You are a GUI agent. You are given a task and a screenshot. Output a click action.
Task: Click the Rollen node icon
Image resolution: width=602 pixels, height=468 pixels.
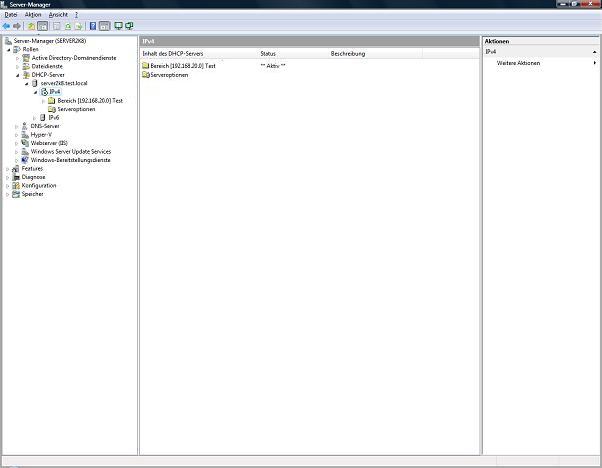(17, 49)
